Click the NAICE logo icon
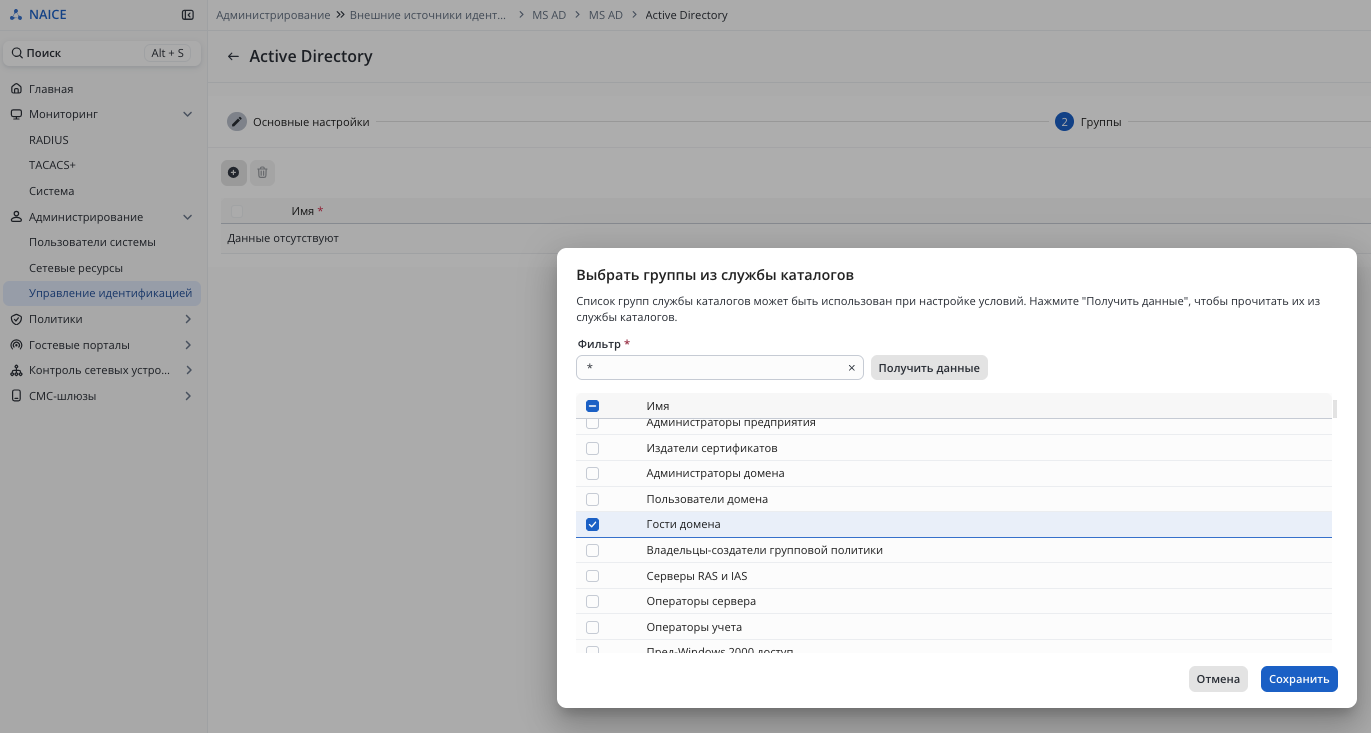This screenshot has width=1371, height=733. pos(16,15)
